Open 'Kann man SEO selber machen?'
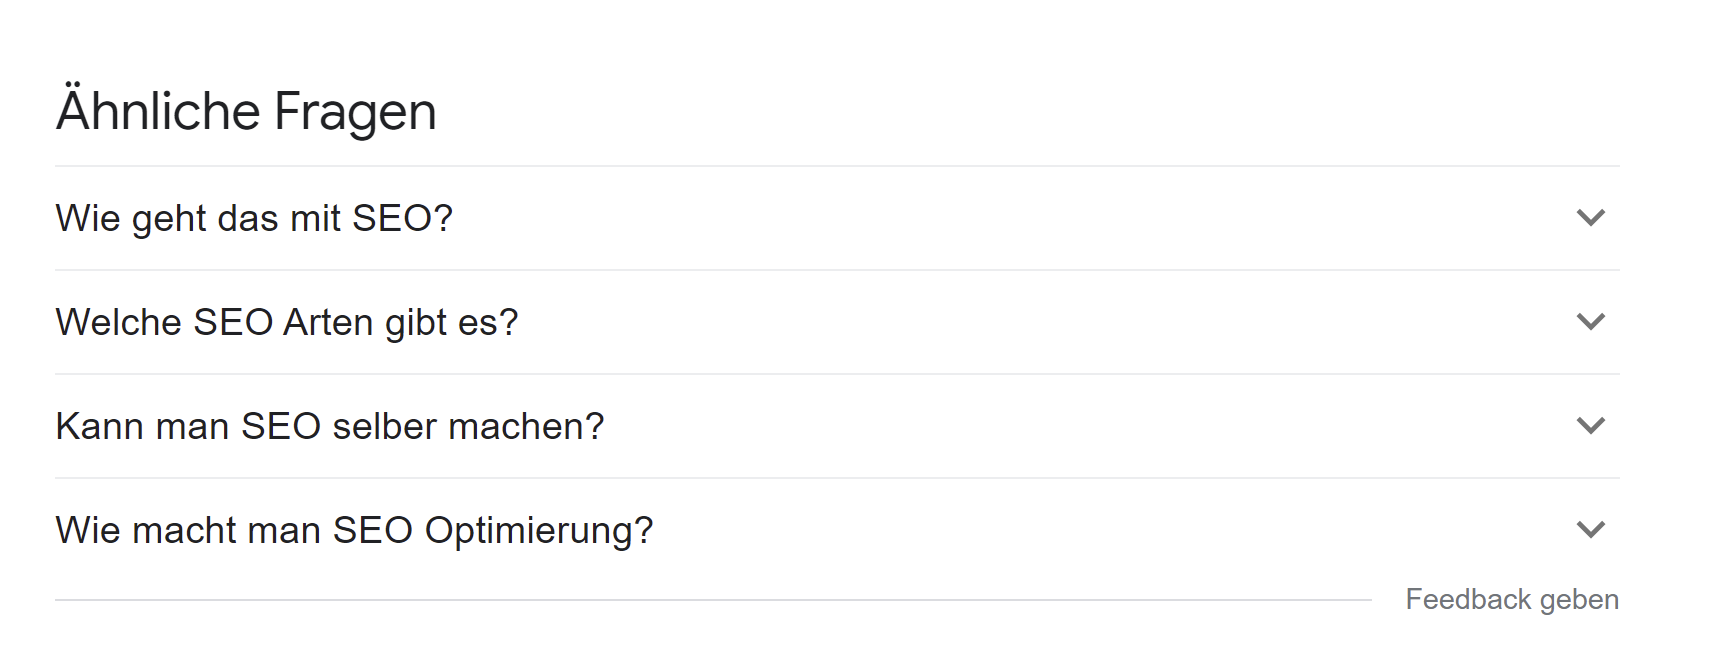Image resolution: width=1725 pixels, height=664 pixels. (x=330, y=426)
